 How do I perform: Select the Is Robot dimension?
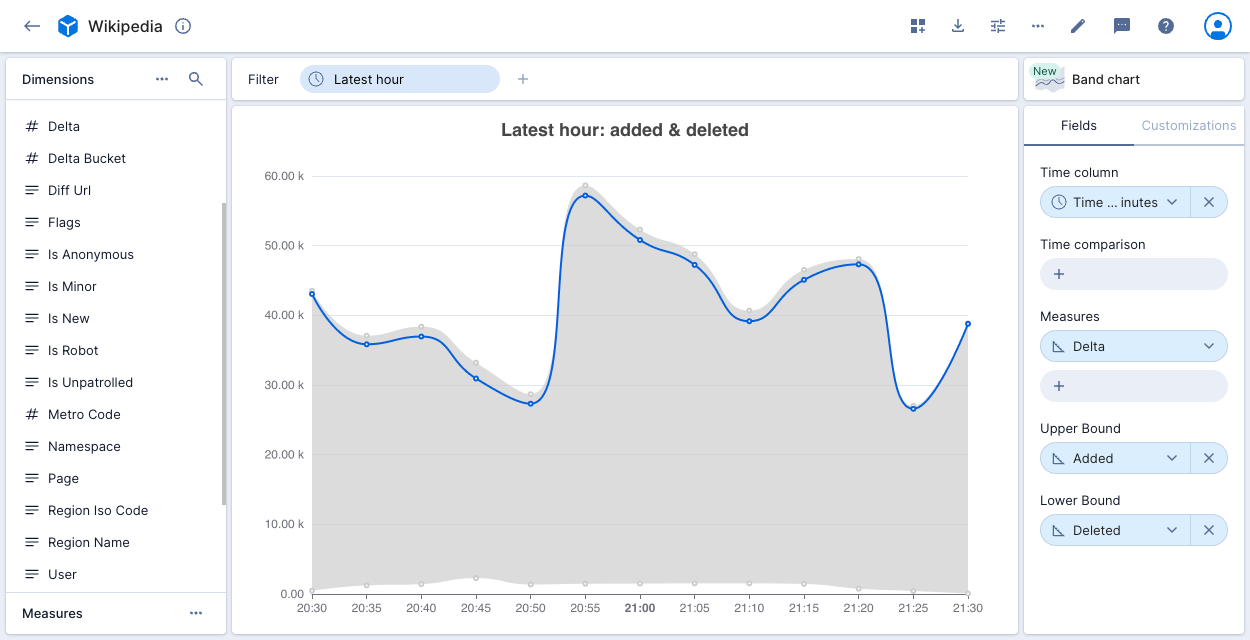tap(73, 350)
